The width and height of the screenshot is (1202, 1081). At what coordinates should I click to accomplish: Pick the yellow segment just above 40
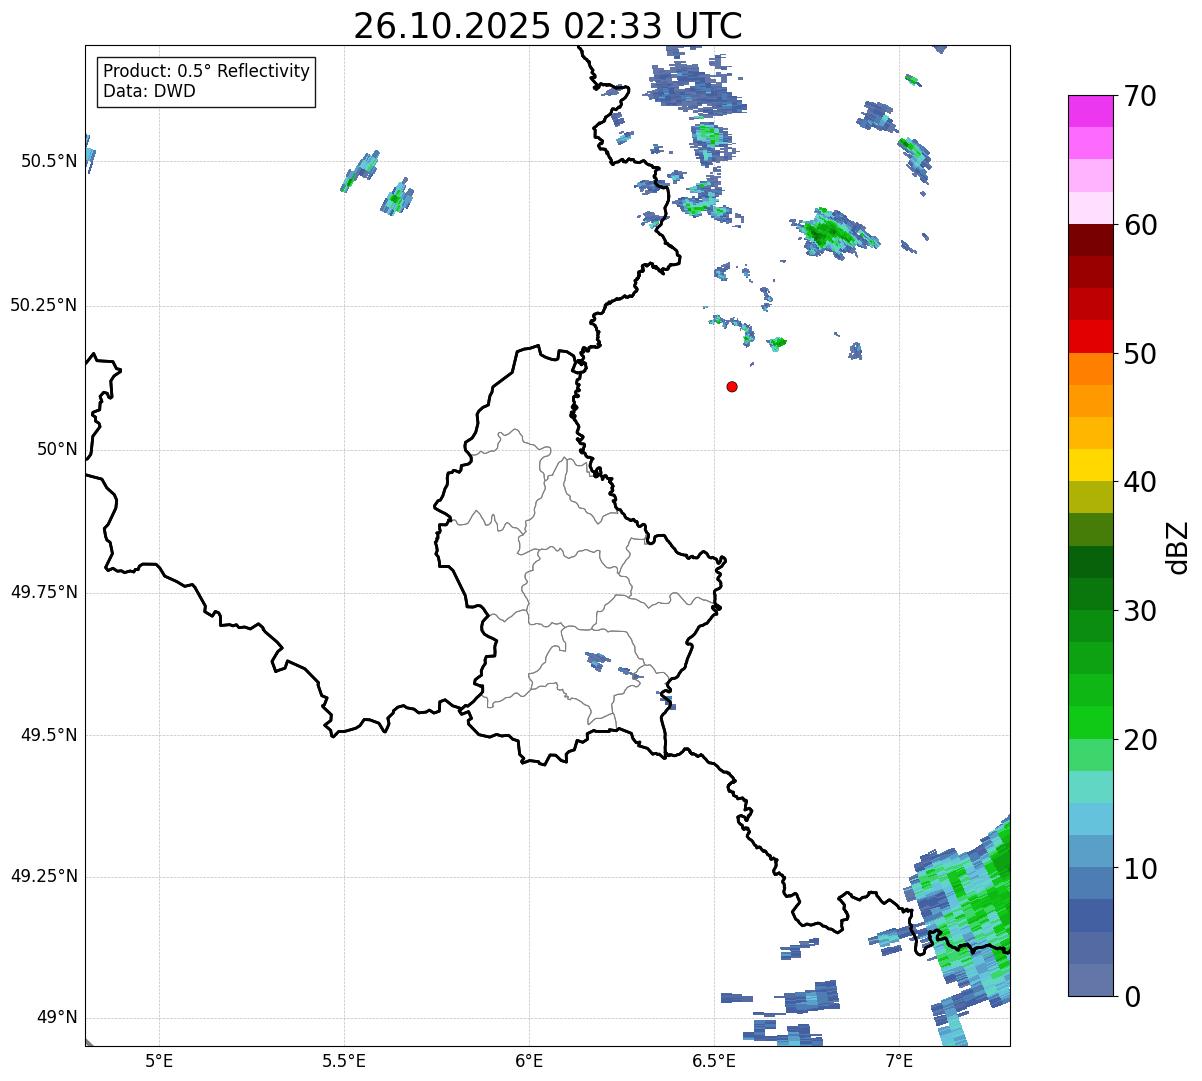[x=1091, y=466]
